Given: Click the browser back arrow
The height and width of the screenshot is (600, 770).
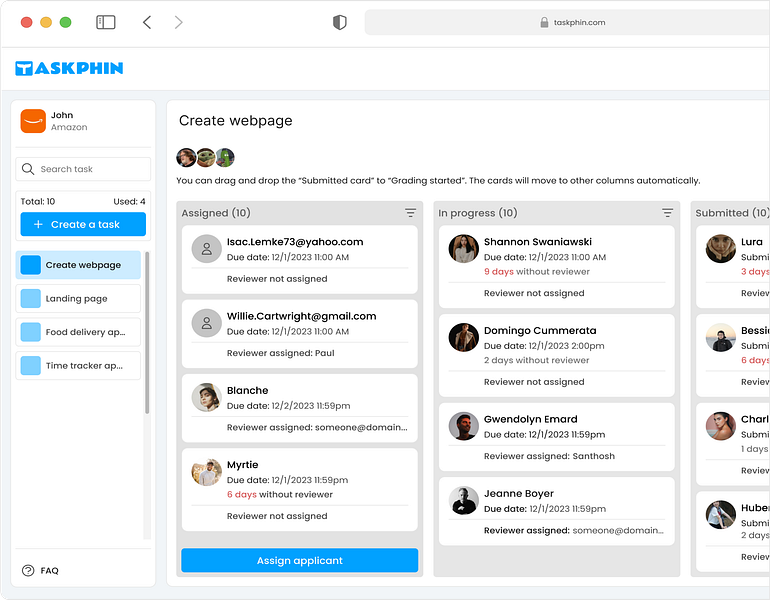Looking at the screenshot, I should coord(147,22).
